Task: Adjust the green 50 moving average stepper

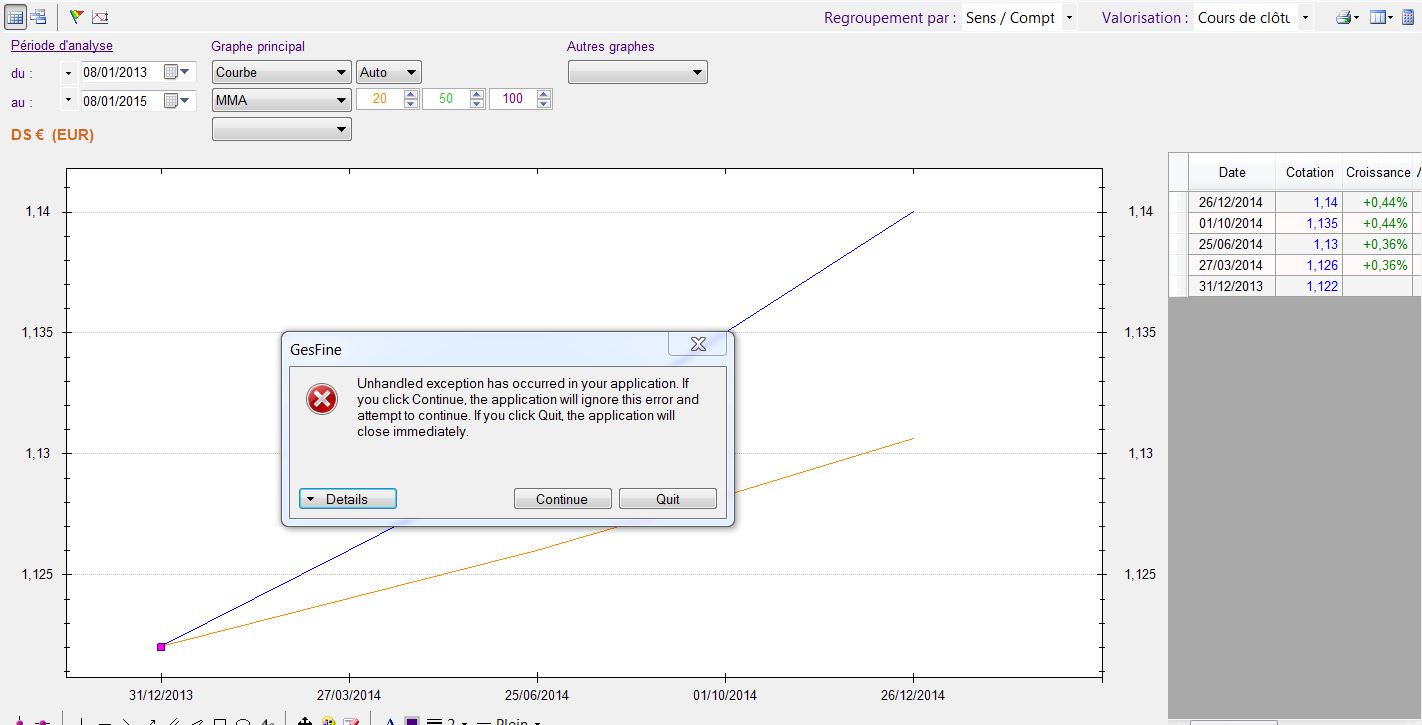Action: [x=477, y=99]
